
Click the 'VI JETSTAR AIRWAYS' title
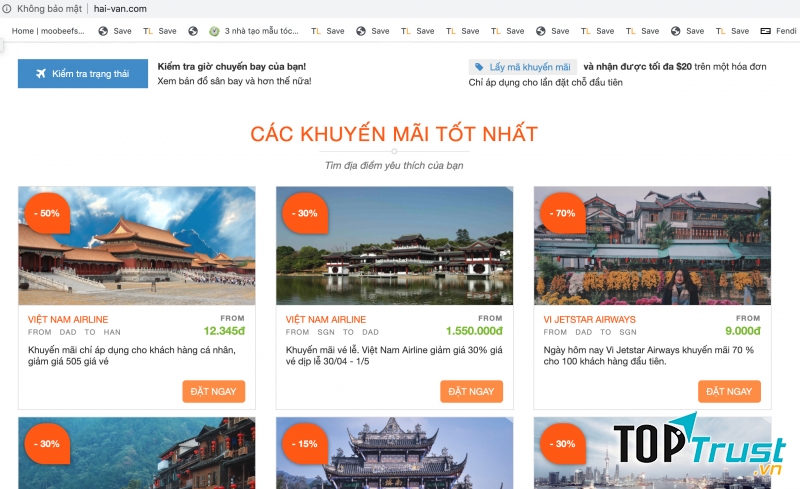pyautogui.click(x=589, y=320)
